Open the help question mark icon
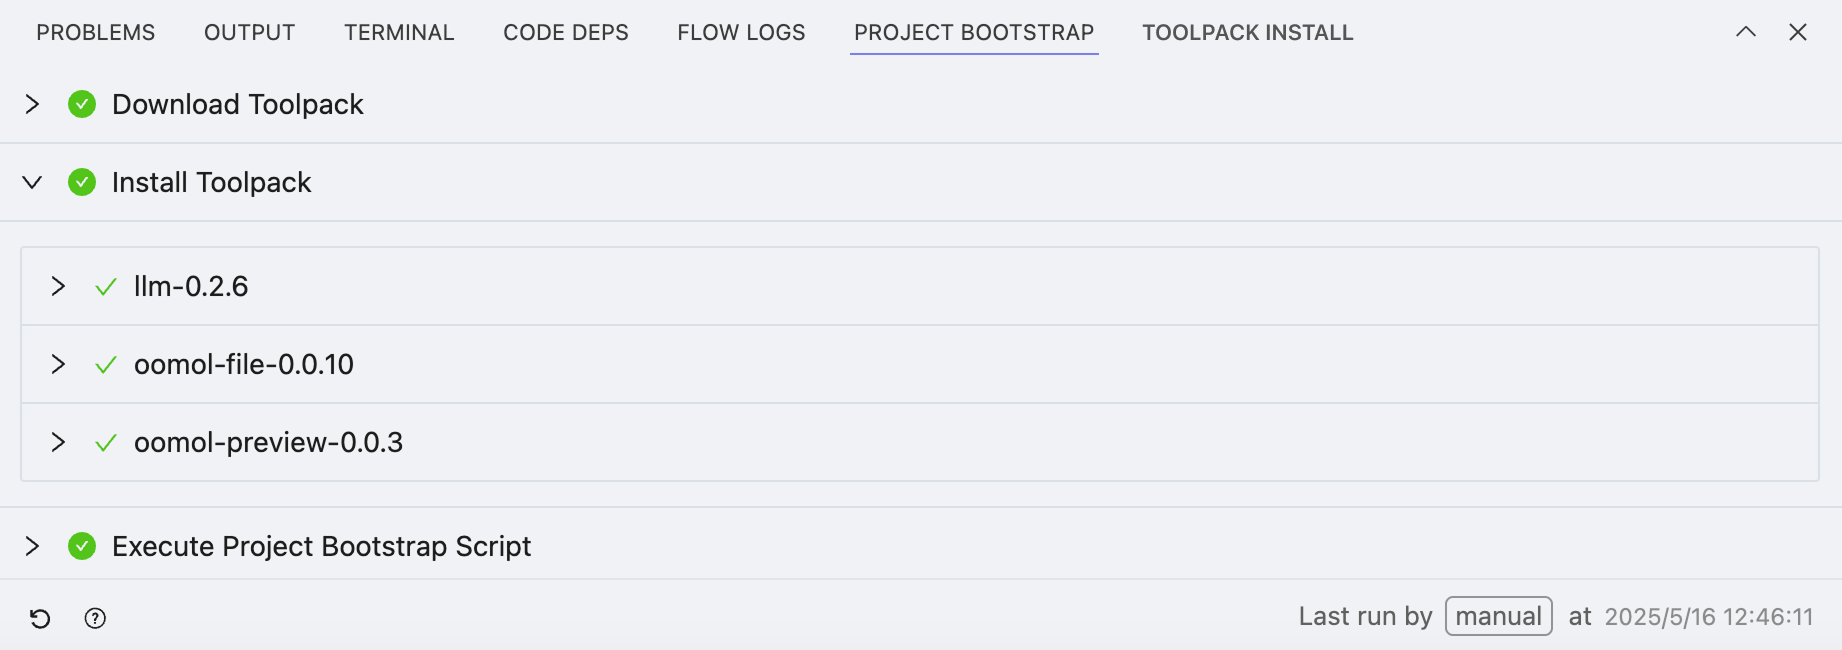Screen dimensions: 1842x650 click(95, 618)
